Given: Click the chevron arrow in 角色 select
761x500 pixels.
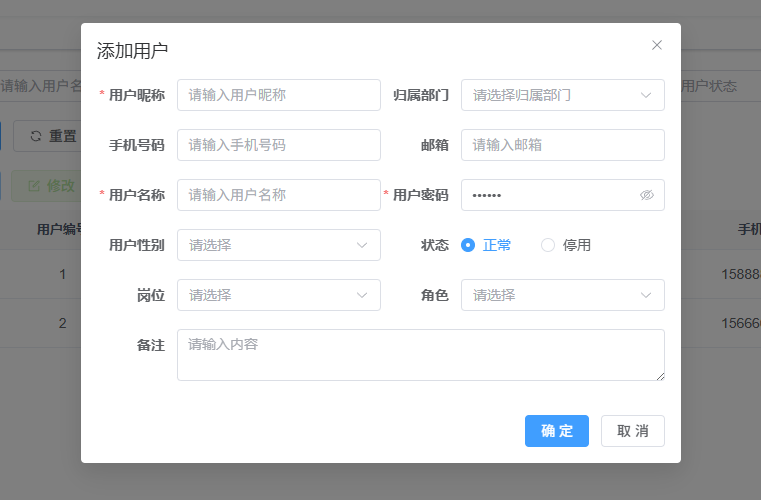Looking at the screenshot, I should (x=645, y=295).
